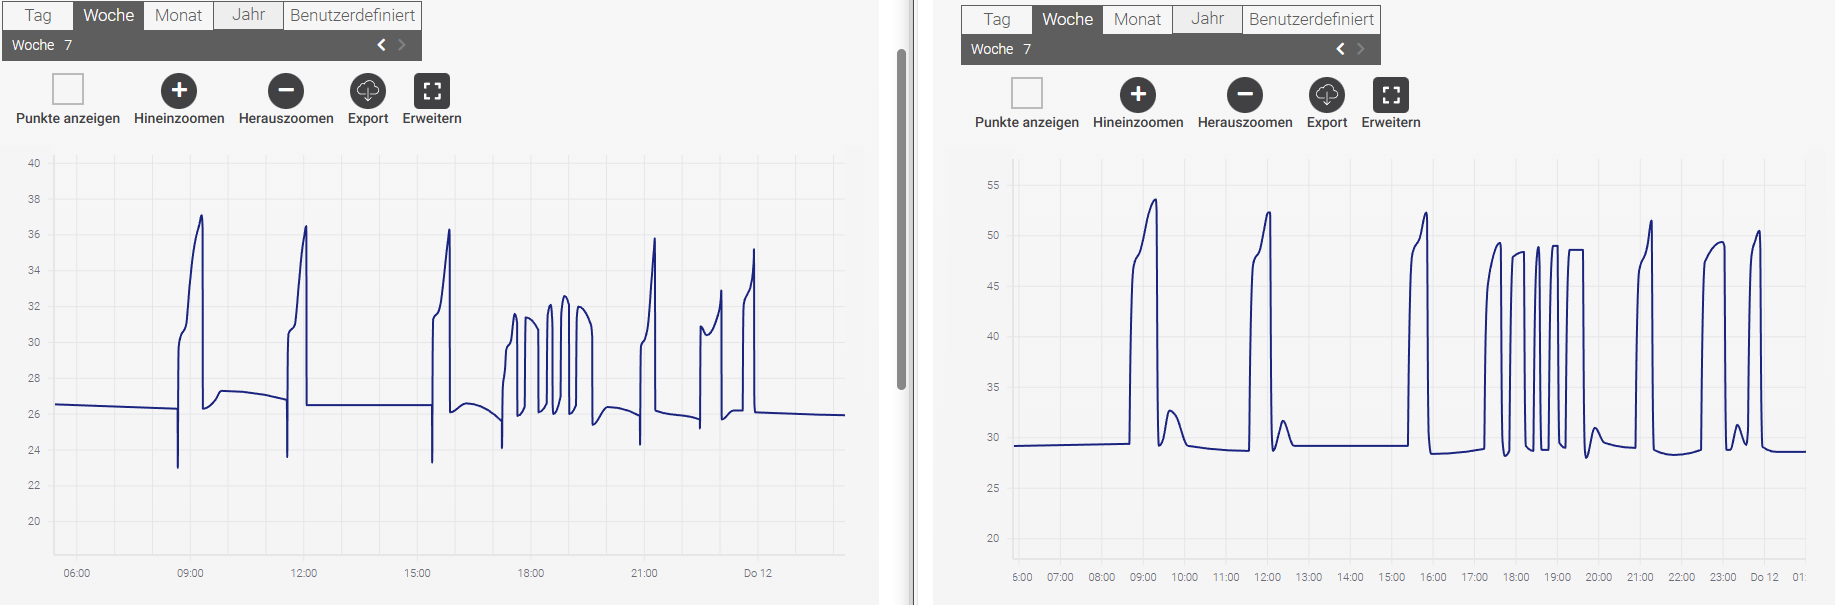Screen dimensions: 1835x605
Task: Zoom out using right panel minus icon
Action: pyautogui.click(x=1245, y=95)
